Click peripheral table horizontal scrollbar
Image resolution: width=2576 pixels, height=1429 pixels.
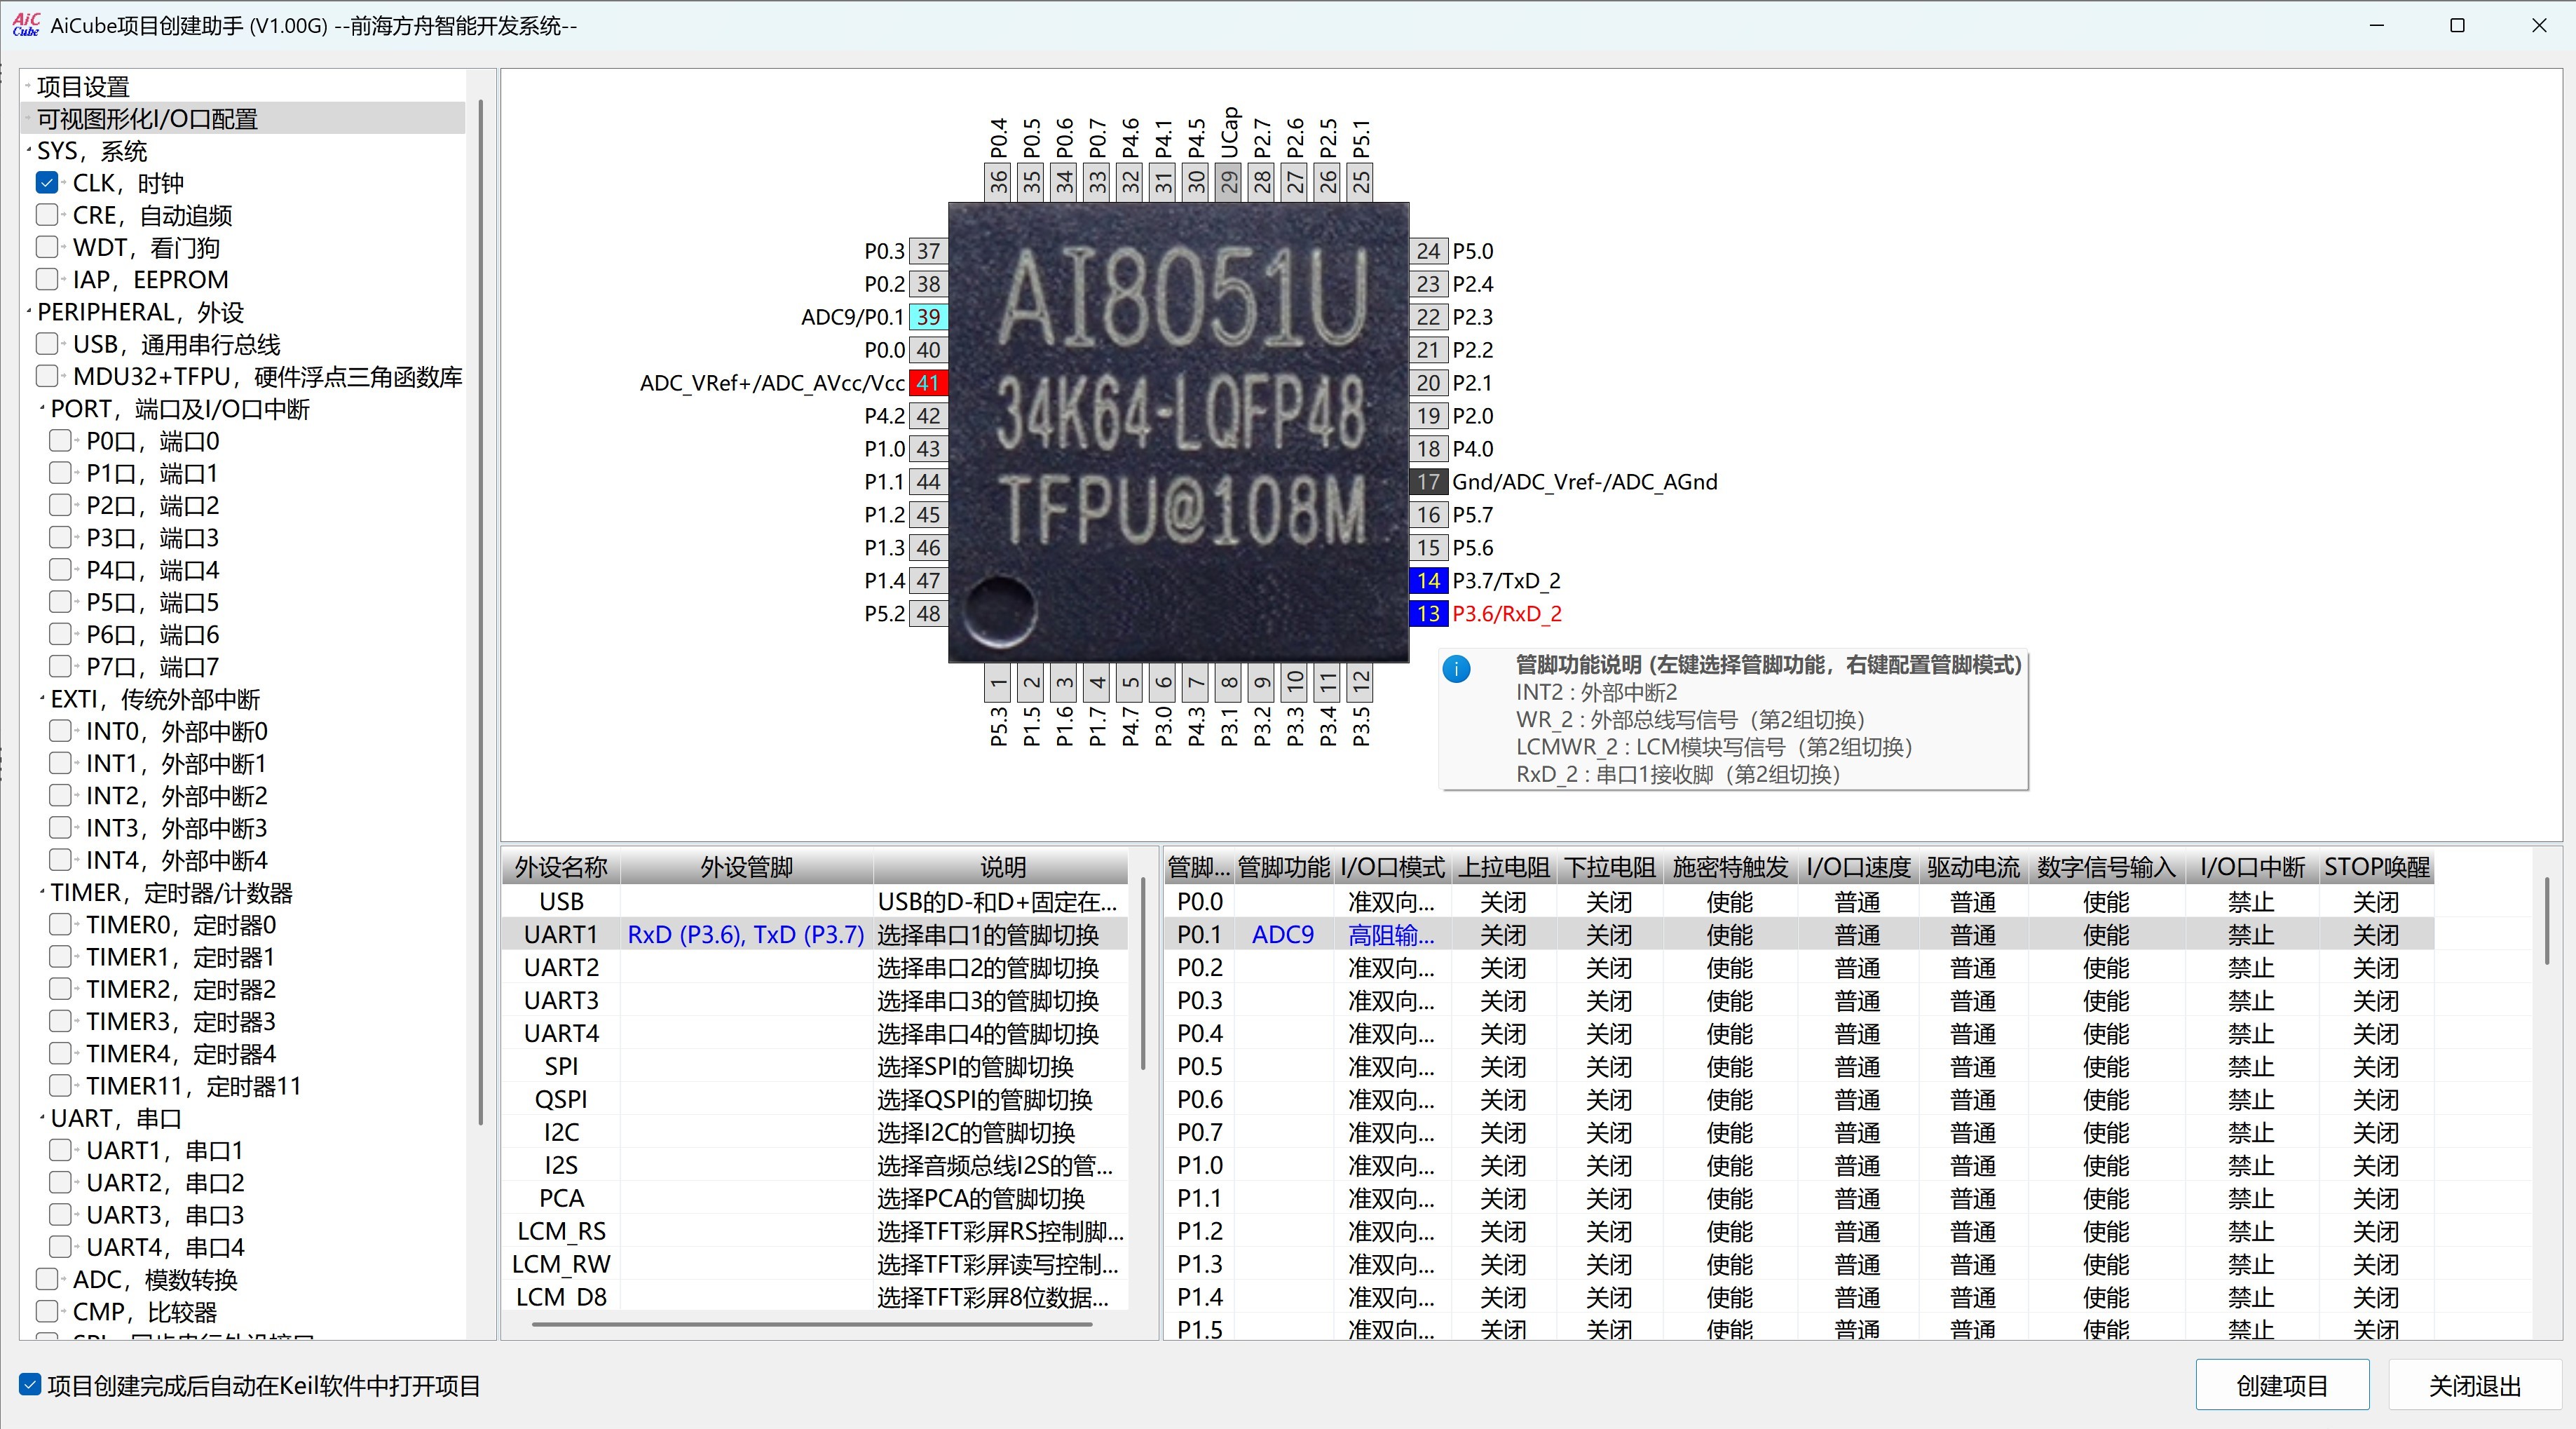(x=812, y=1325)
